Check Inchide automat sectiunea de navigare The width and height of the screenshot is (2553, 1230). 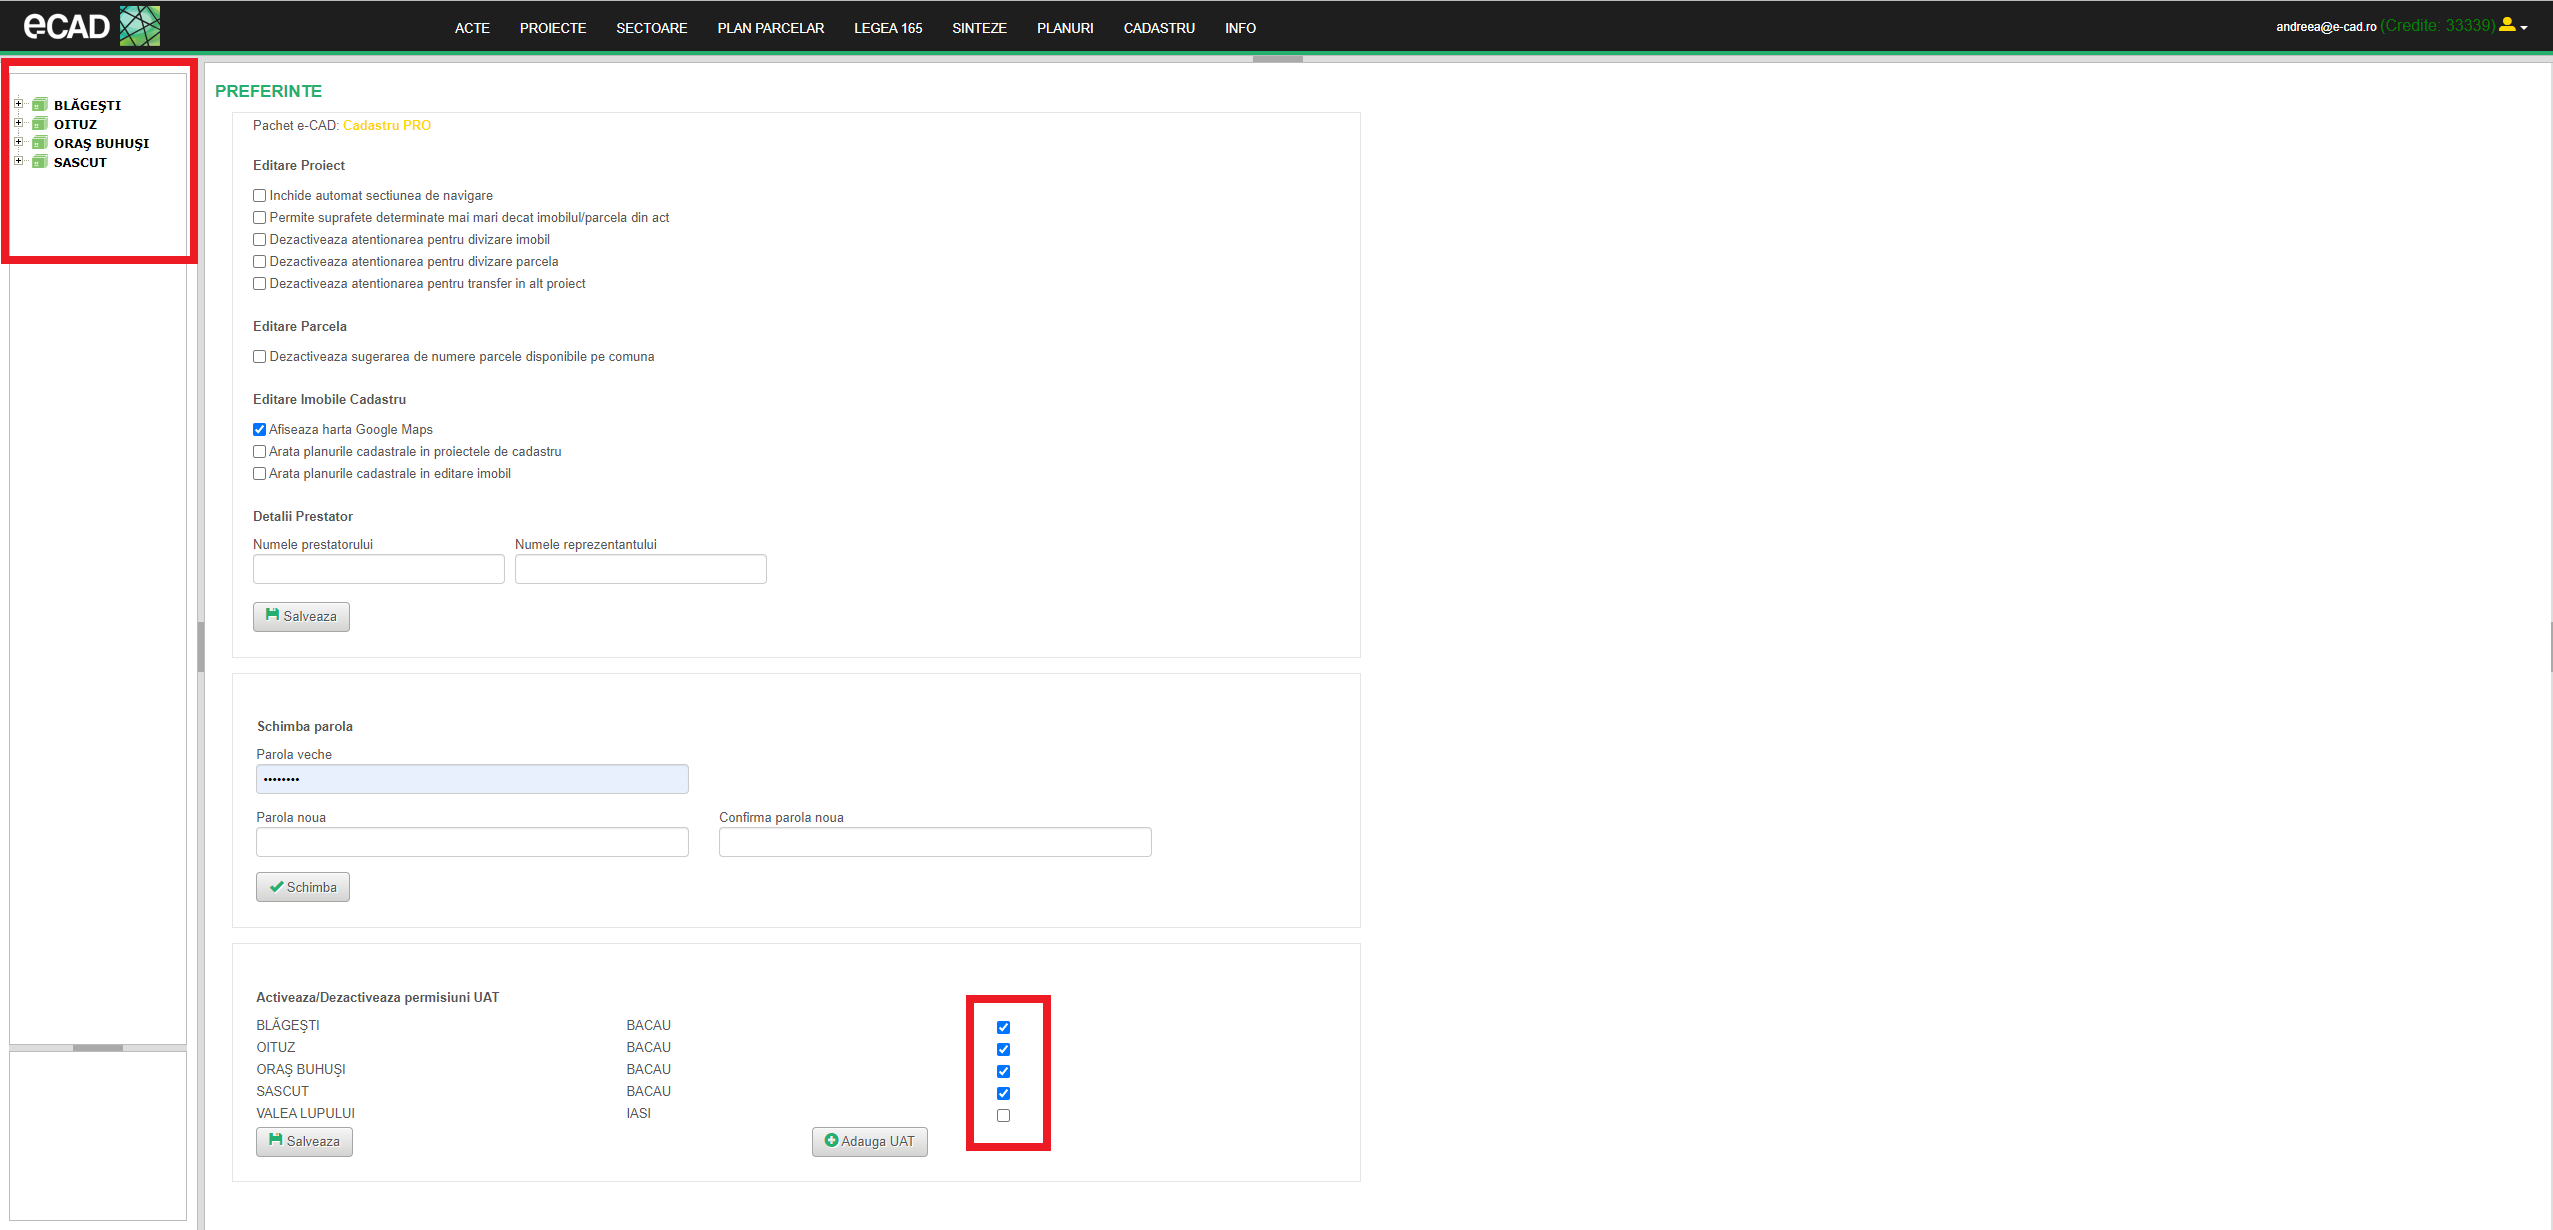260,196
